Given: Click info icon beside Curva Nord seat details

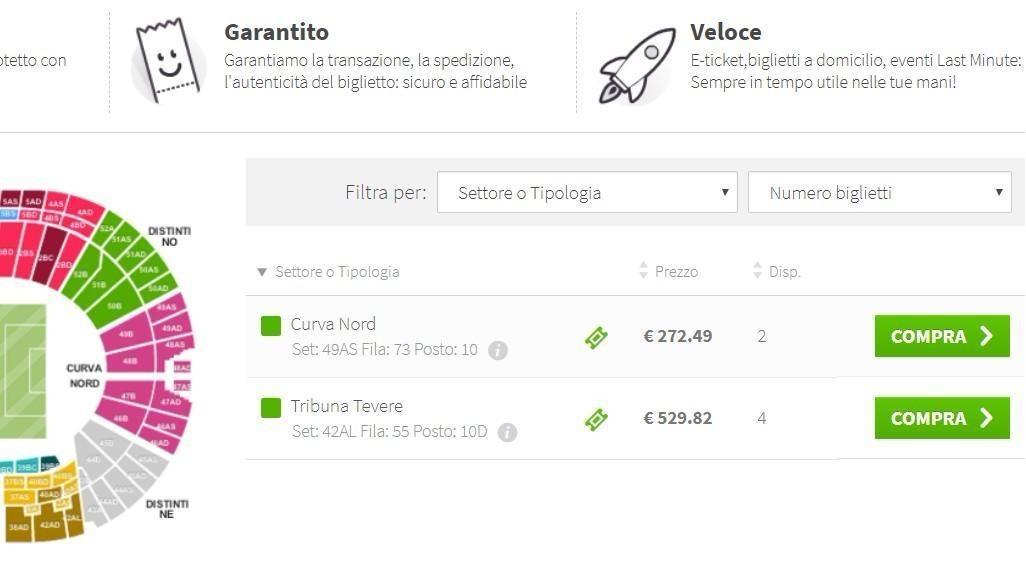Looking at the screenshot, I should coord(498,351).
